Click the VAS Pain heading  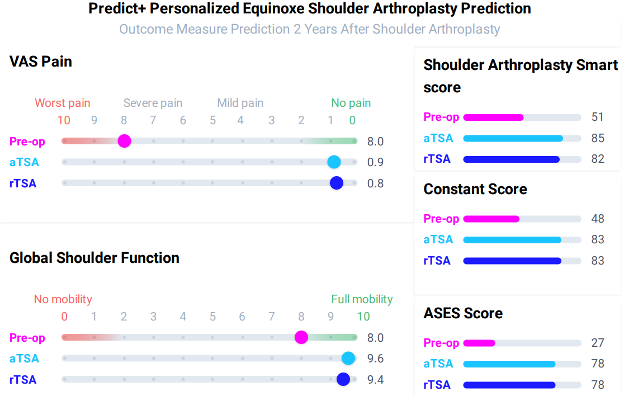tap(41, 62)
